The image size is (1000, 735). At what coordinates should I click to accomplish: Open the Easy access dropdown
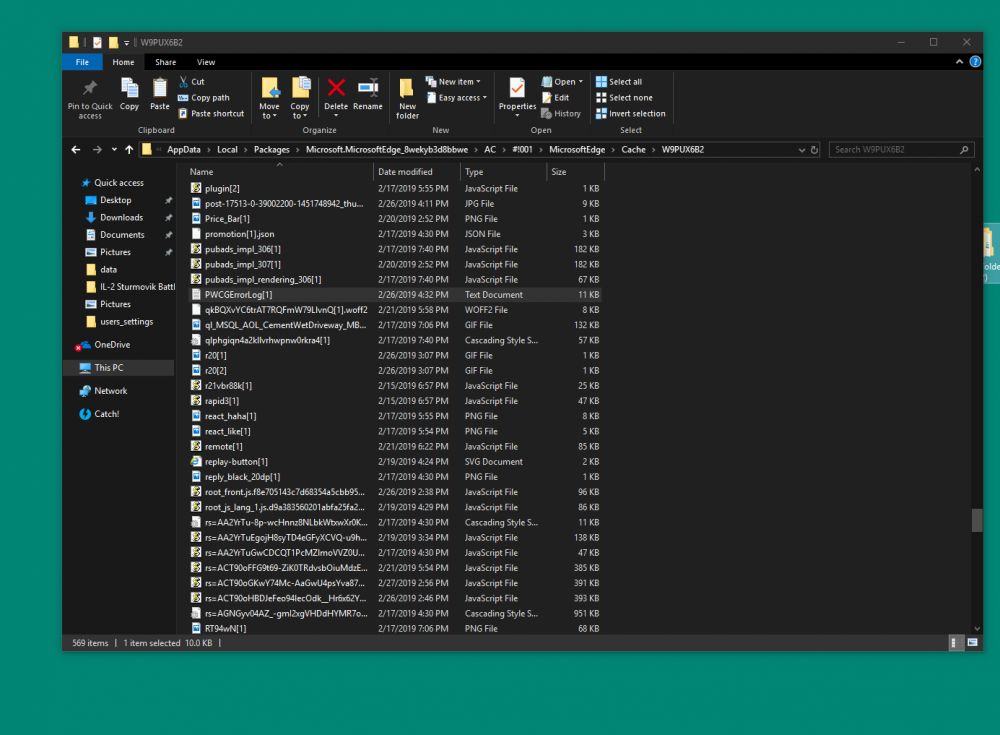462,98
